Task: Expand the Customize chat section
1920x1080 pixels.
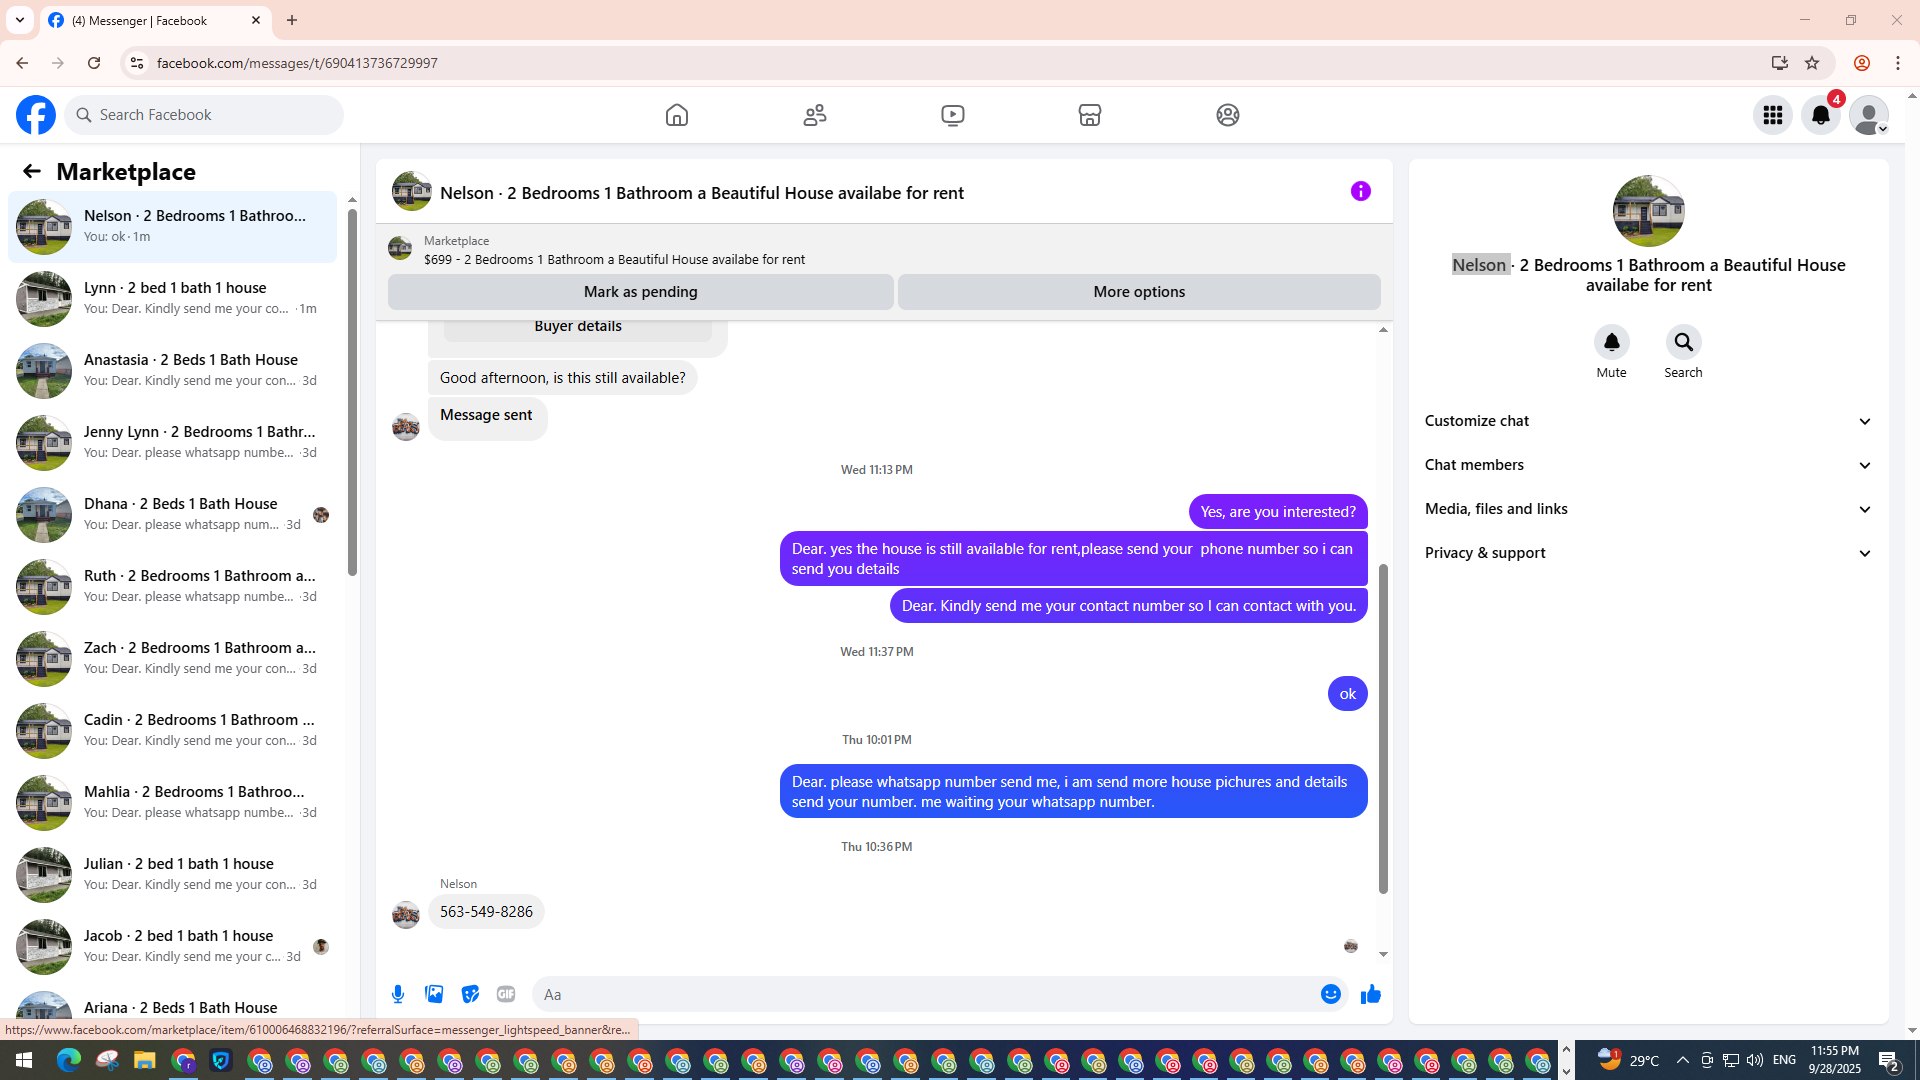Action: point(1648,421)
